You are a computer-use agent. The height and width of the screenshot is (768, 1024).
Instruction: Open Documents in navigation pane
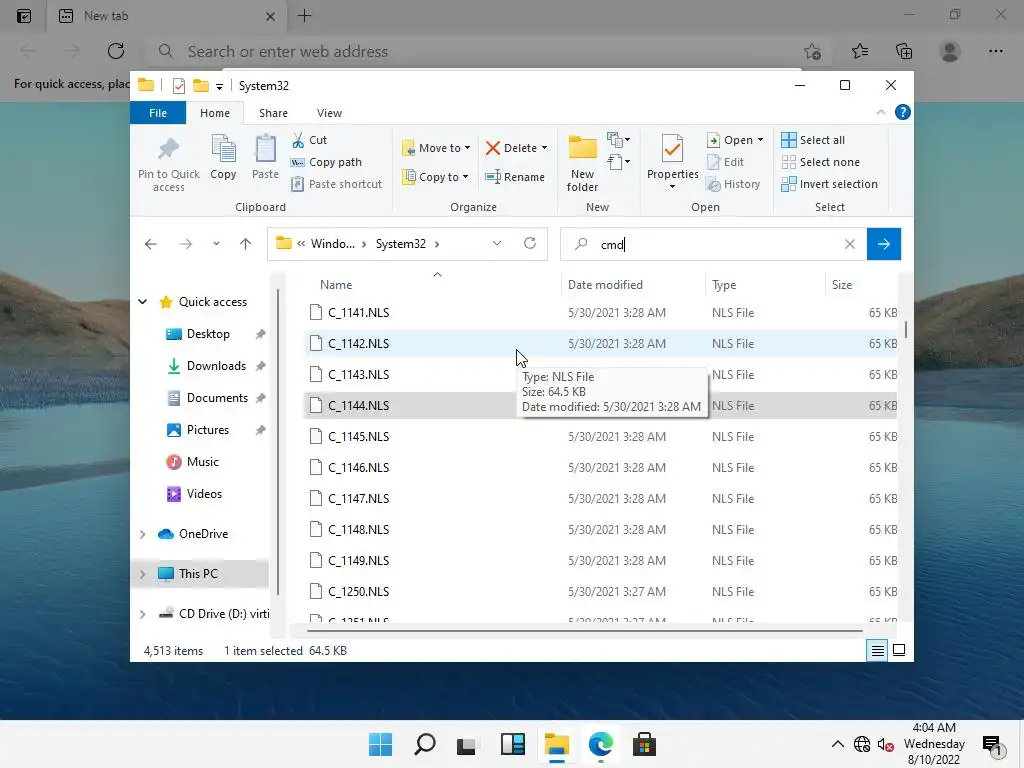(x=217, y=398)
